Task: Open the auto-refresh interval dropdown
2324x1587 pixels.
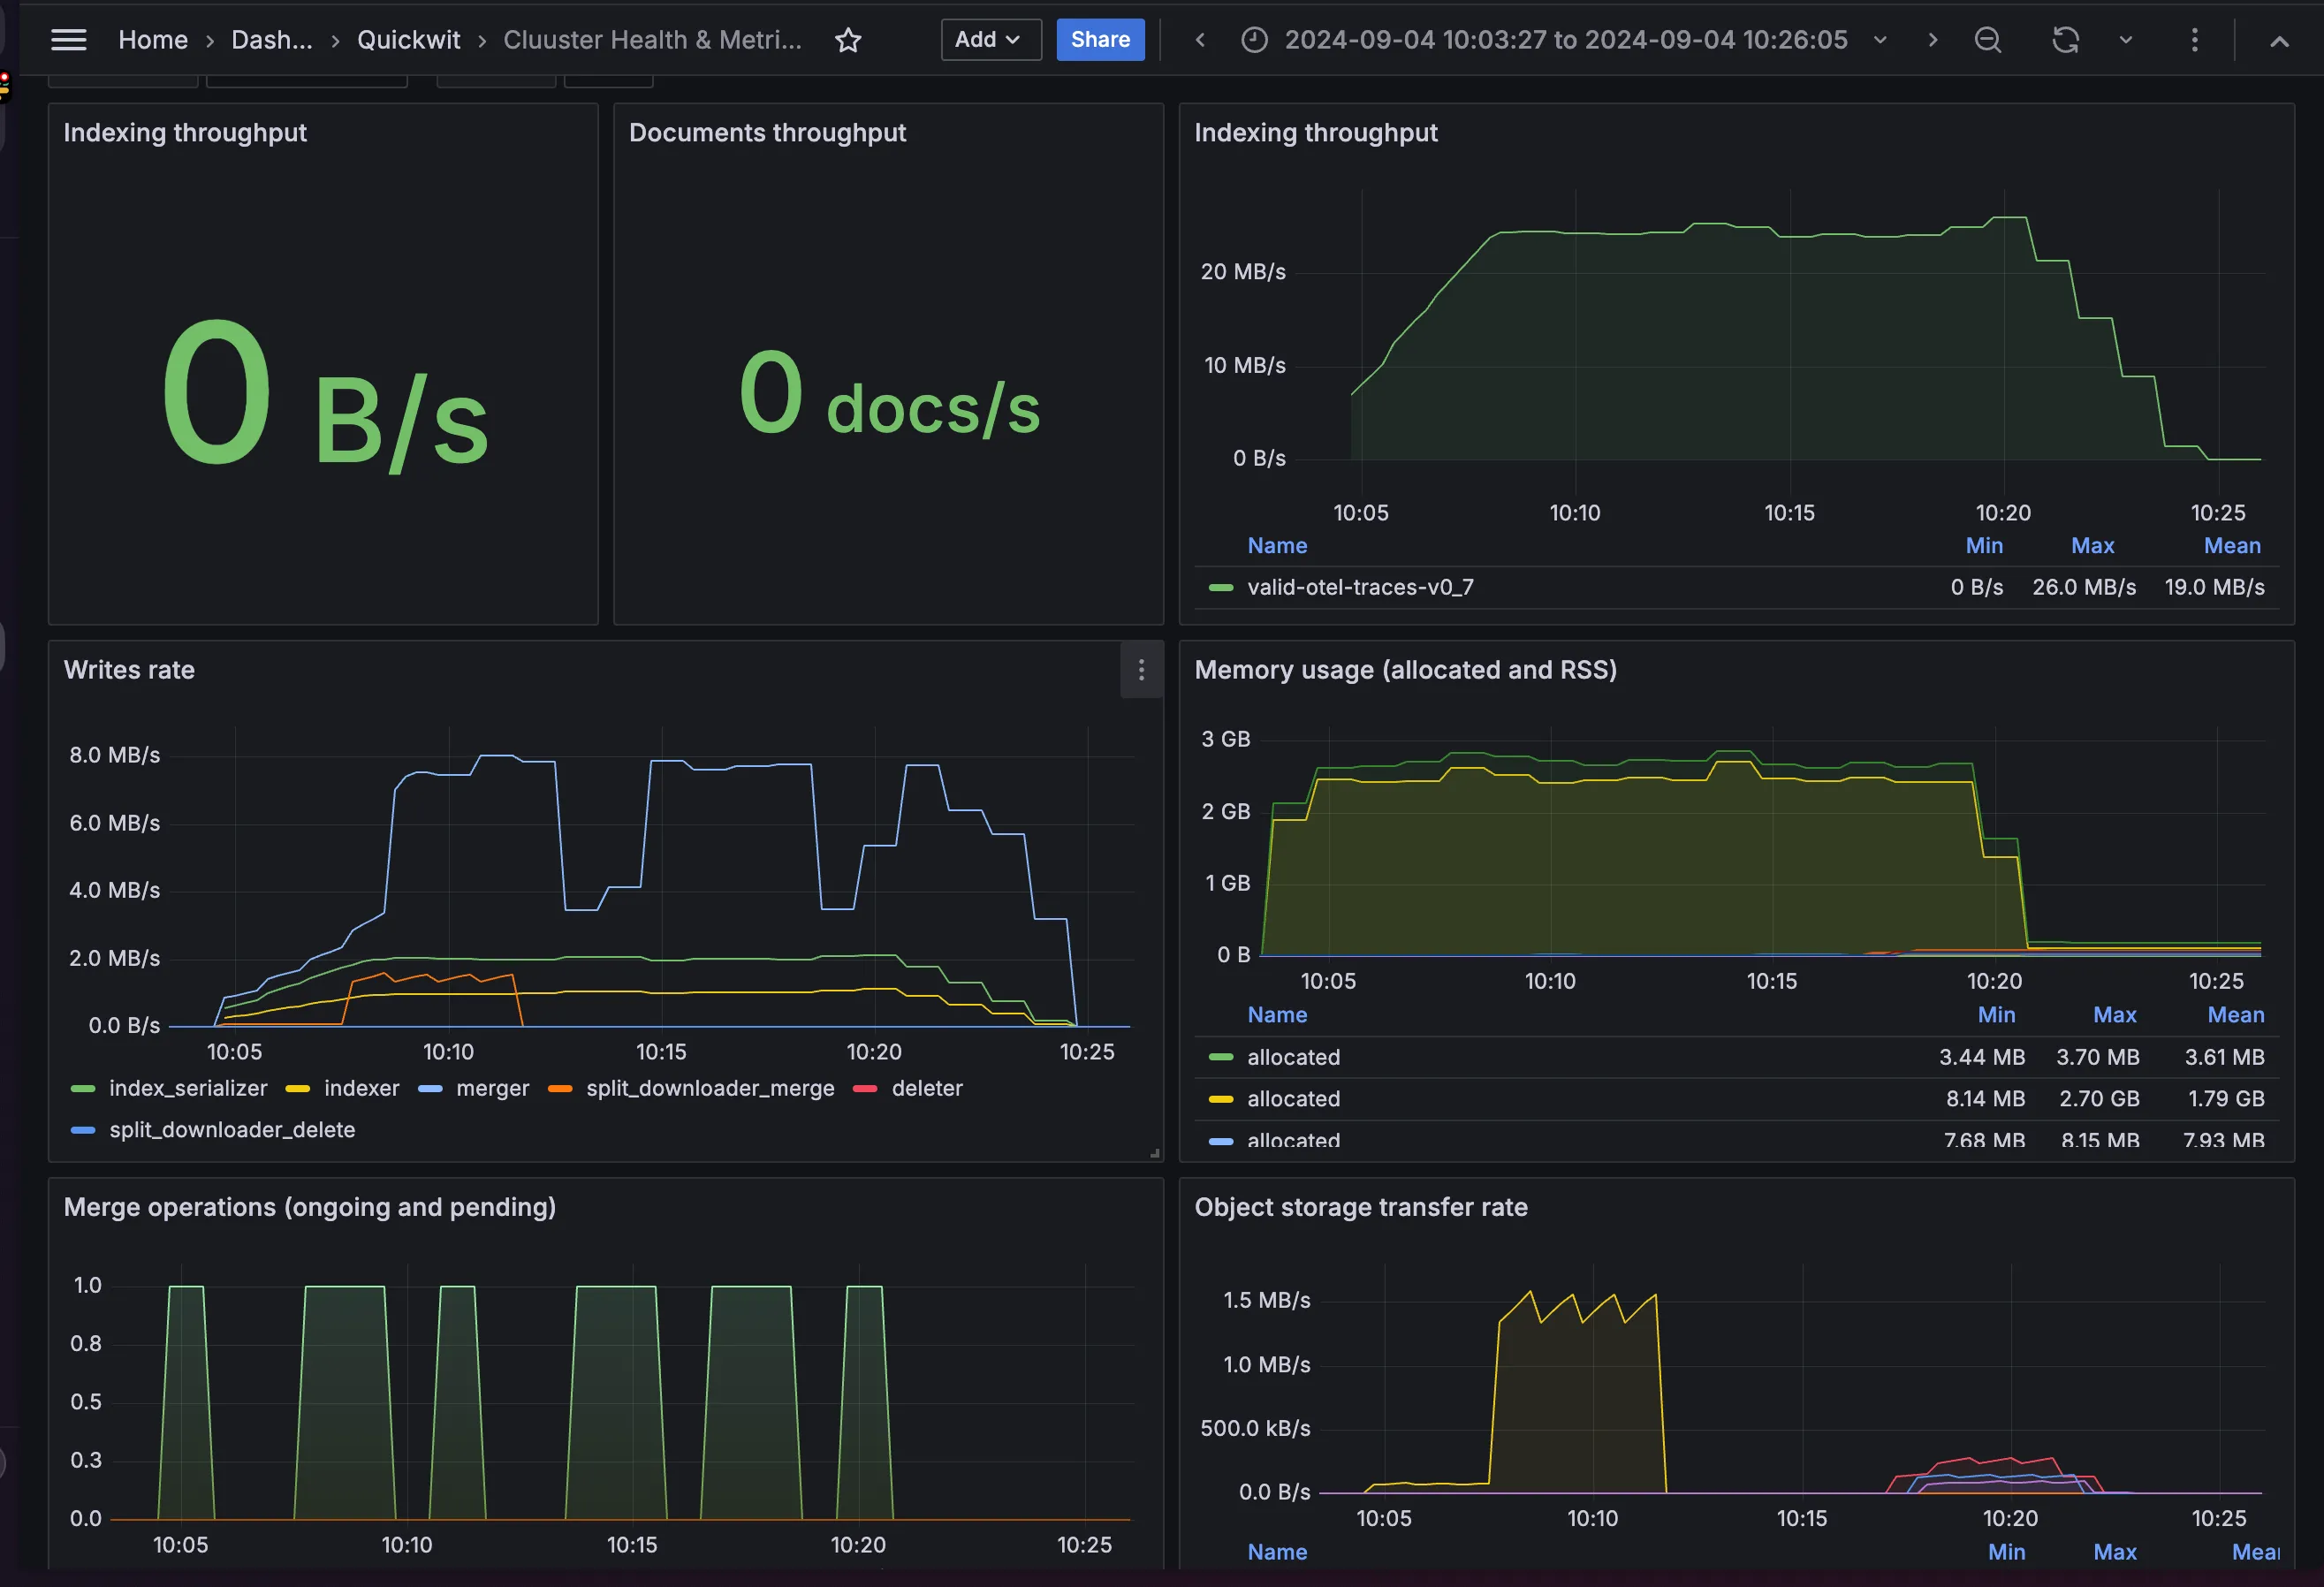Action: tap(2125, 40)
